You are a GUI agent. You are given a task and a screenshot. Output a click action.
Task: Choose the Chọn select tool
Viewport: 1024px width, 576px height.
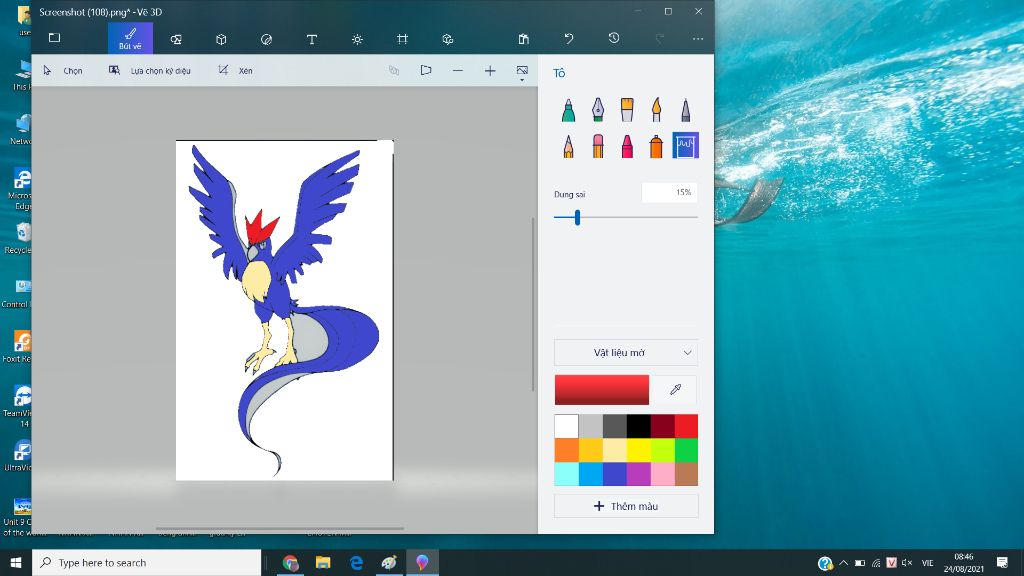tap(63, 71)
